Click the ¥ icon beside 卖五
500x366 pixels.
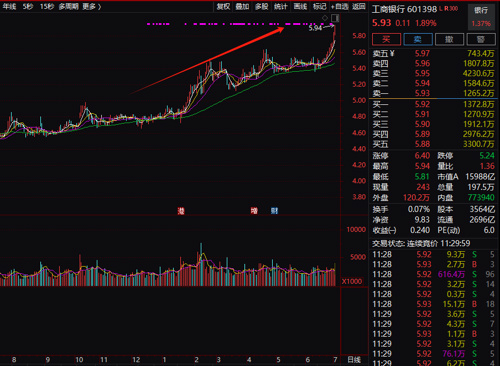[392, 53]
